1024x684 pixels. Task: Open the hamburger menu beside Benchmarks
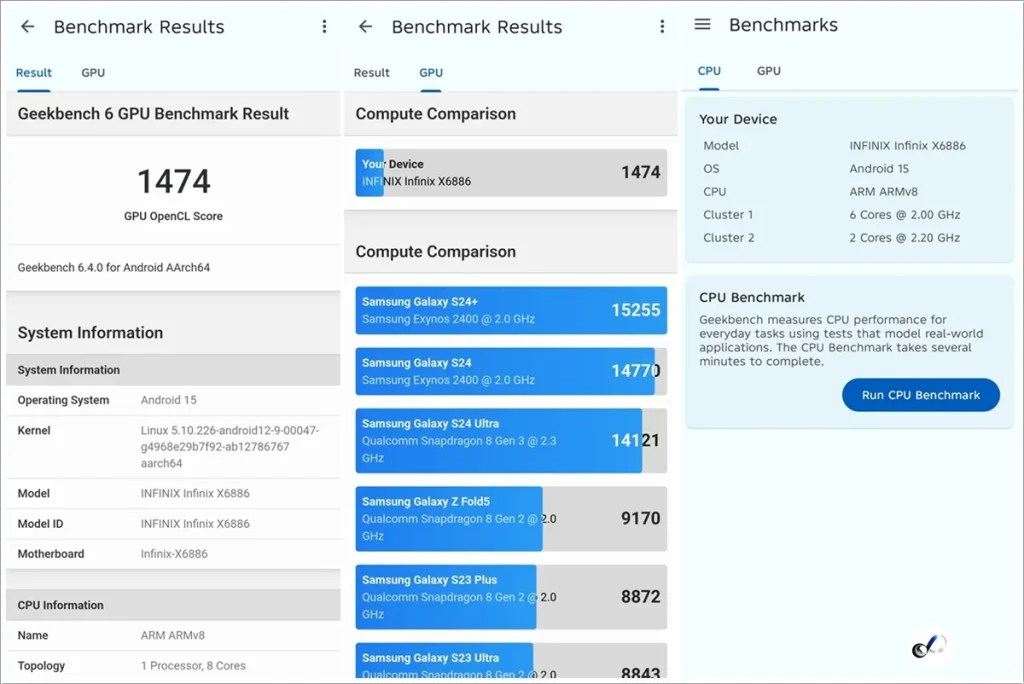(x=702, y=25)
